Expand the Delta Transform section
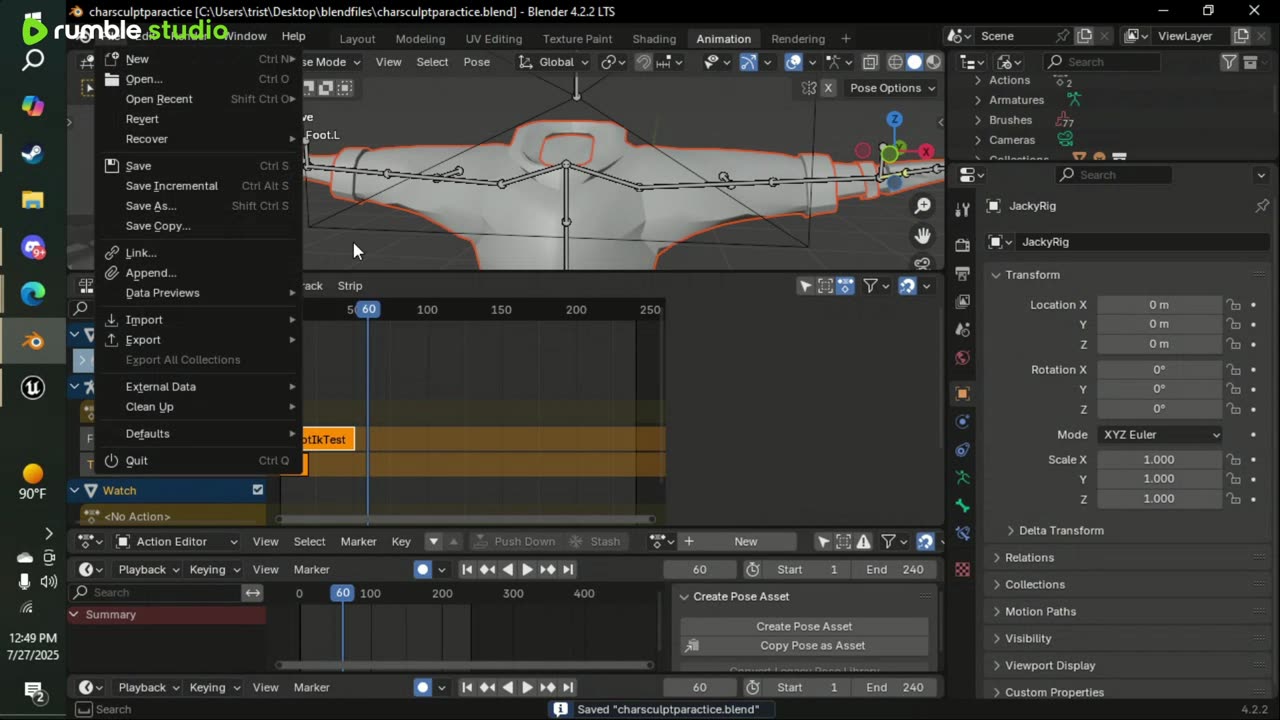 click(x=1060, y=531)
